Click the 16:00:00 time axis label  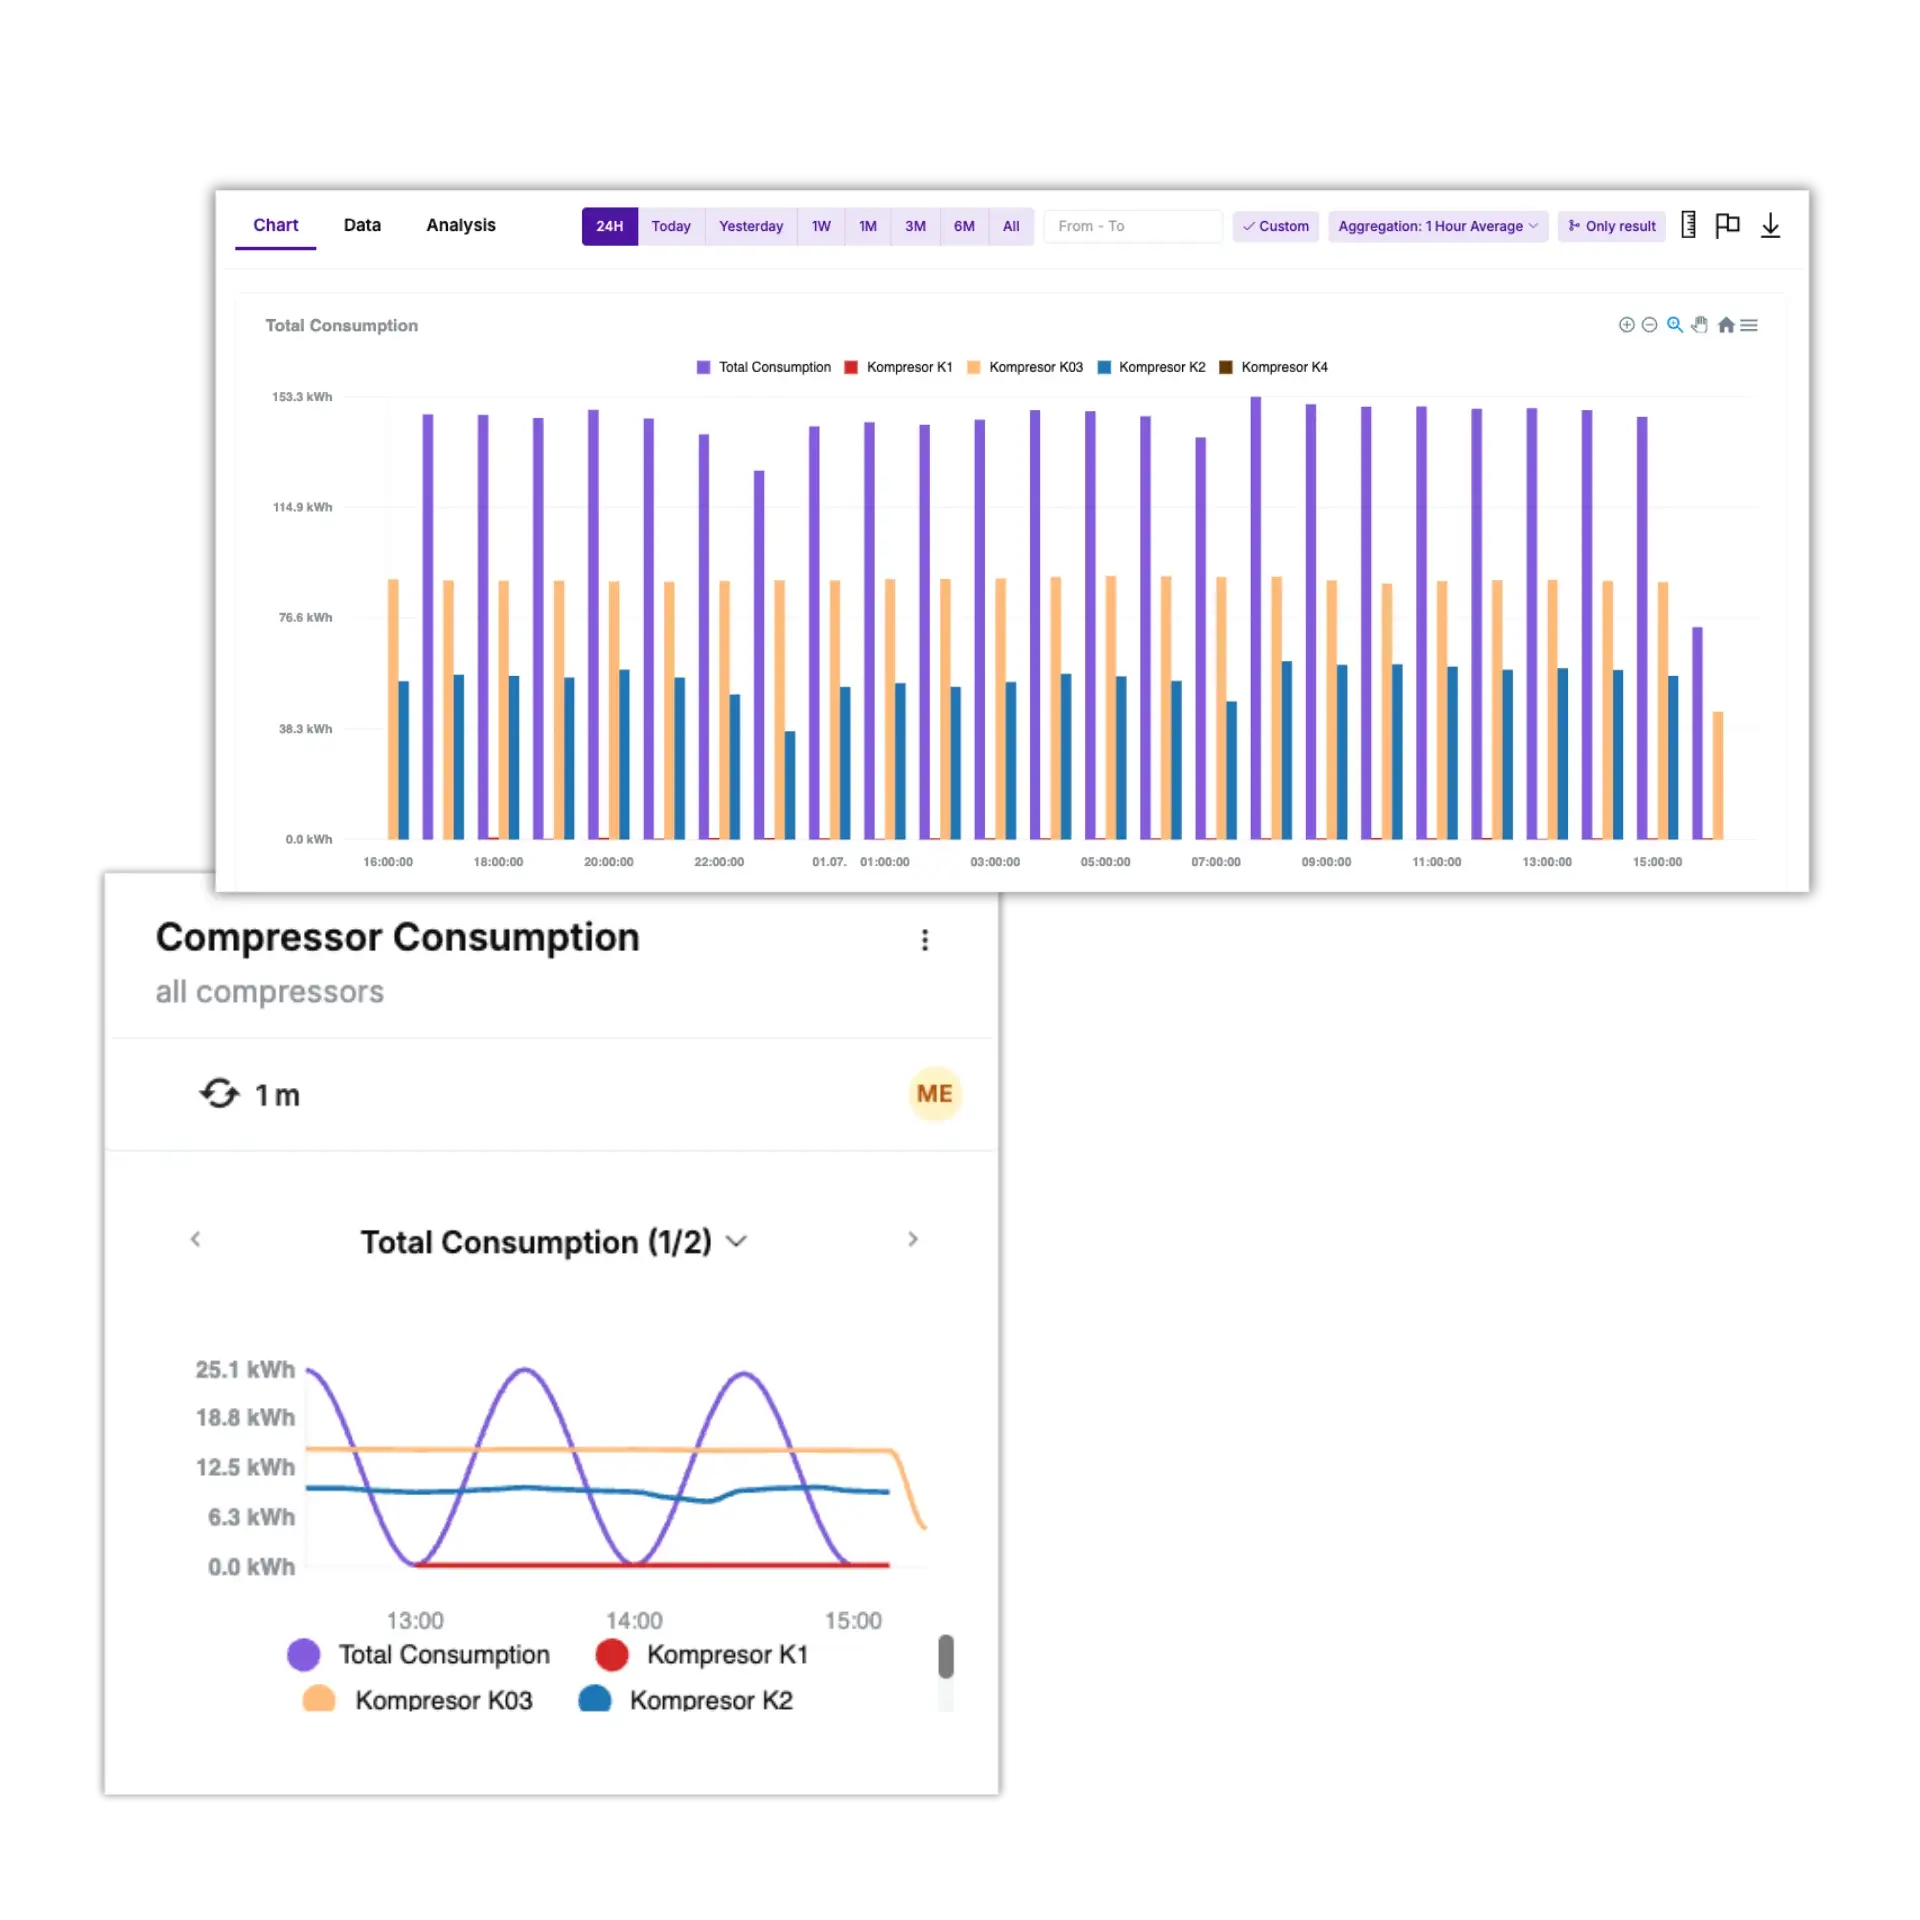click(x=387, y=861)
